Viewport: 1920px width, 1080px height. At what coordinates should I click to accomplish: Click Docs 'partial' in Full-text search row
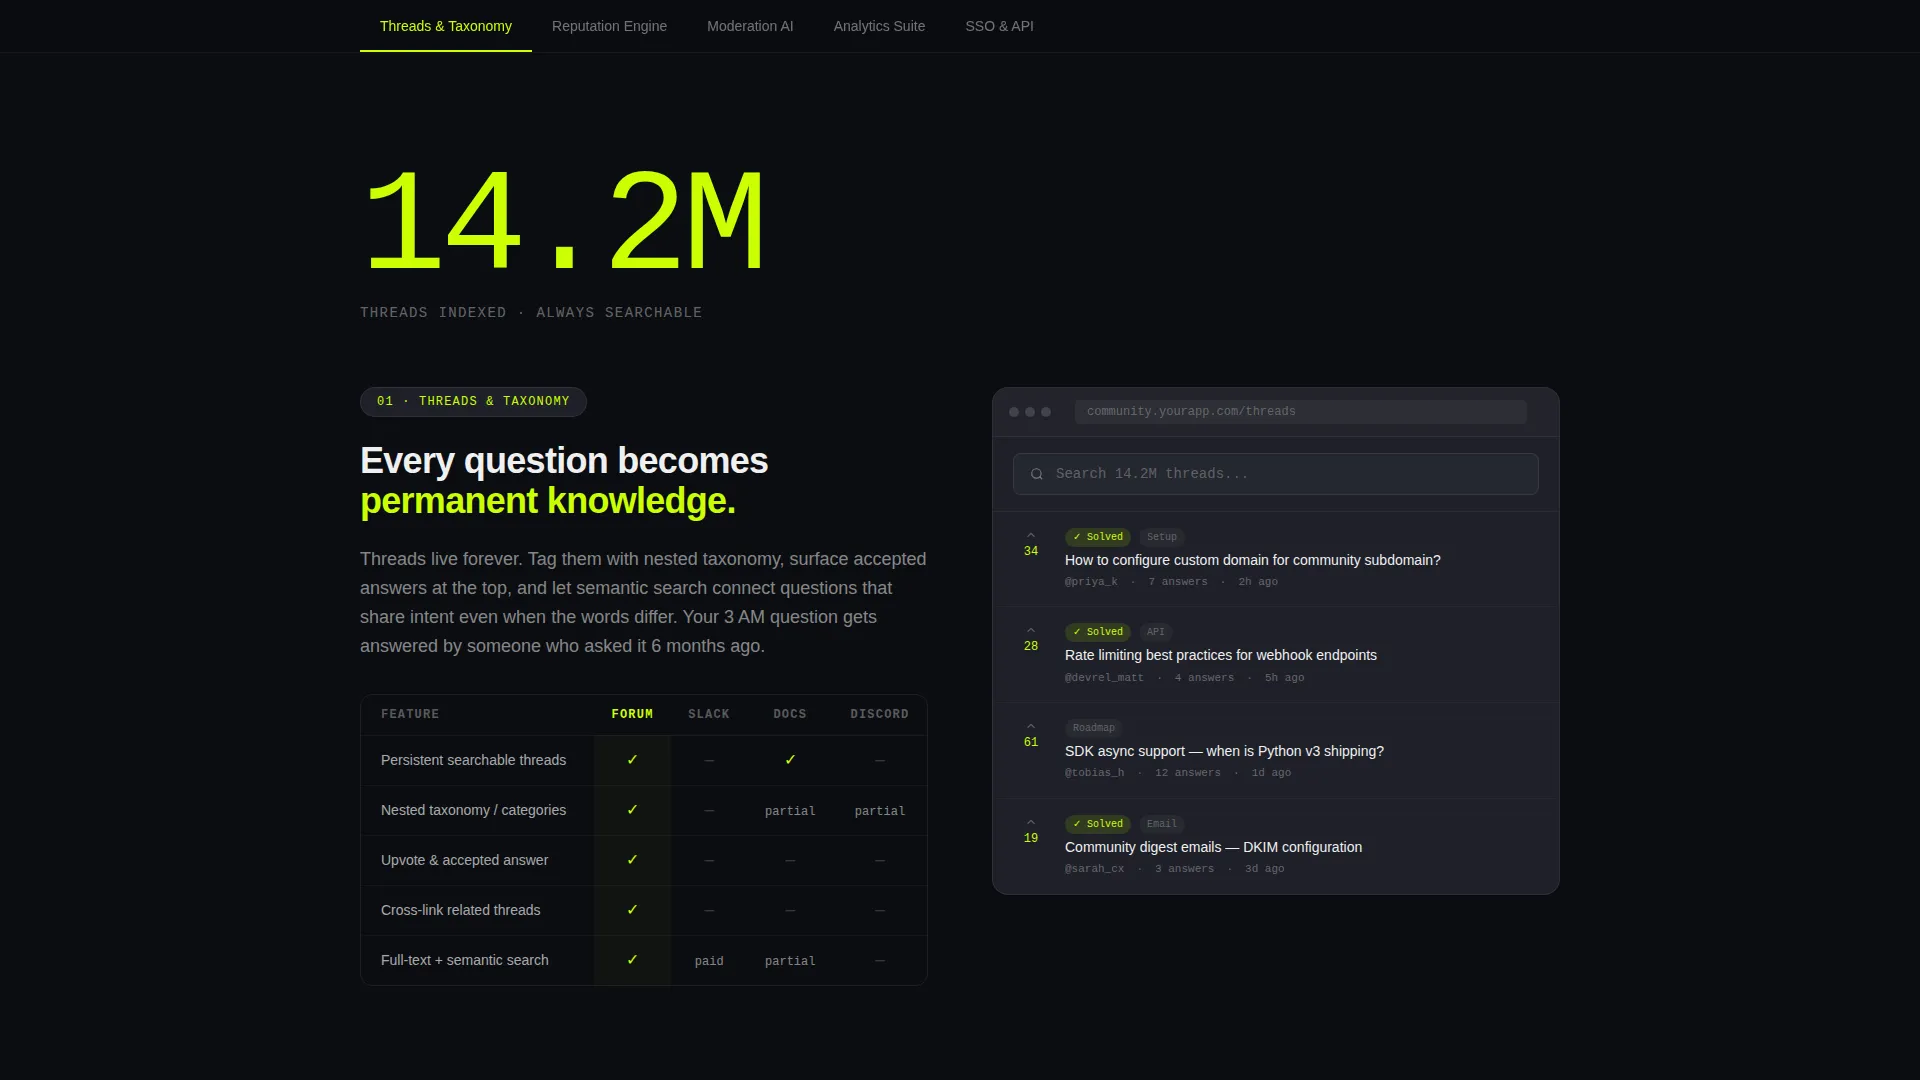(x=790, y=961)
